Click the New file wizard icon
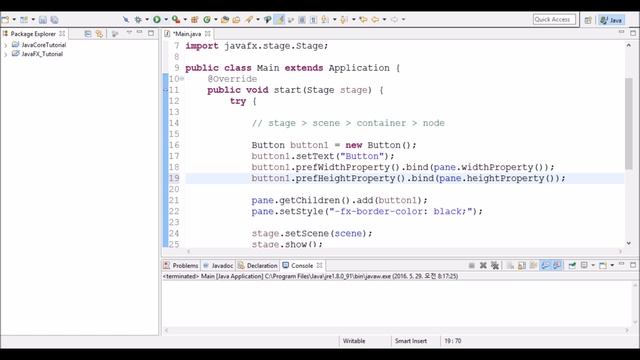The image size is (640, 360). 5,20
